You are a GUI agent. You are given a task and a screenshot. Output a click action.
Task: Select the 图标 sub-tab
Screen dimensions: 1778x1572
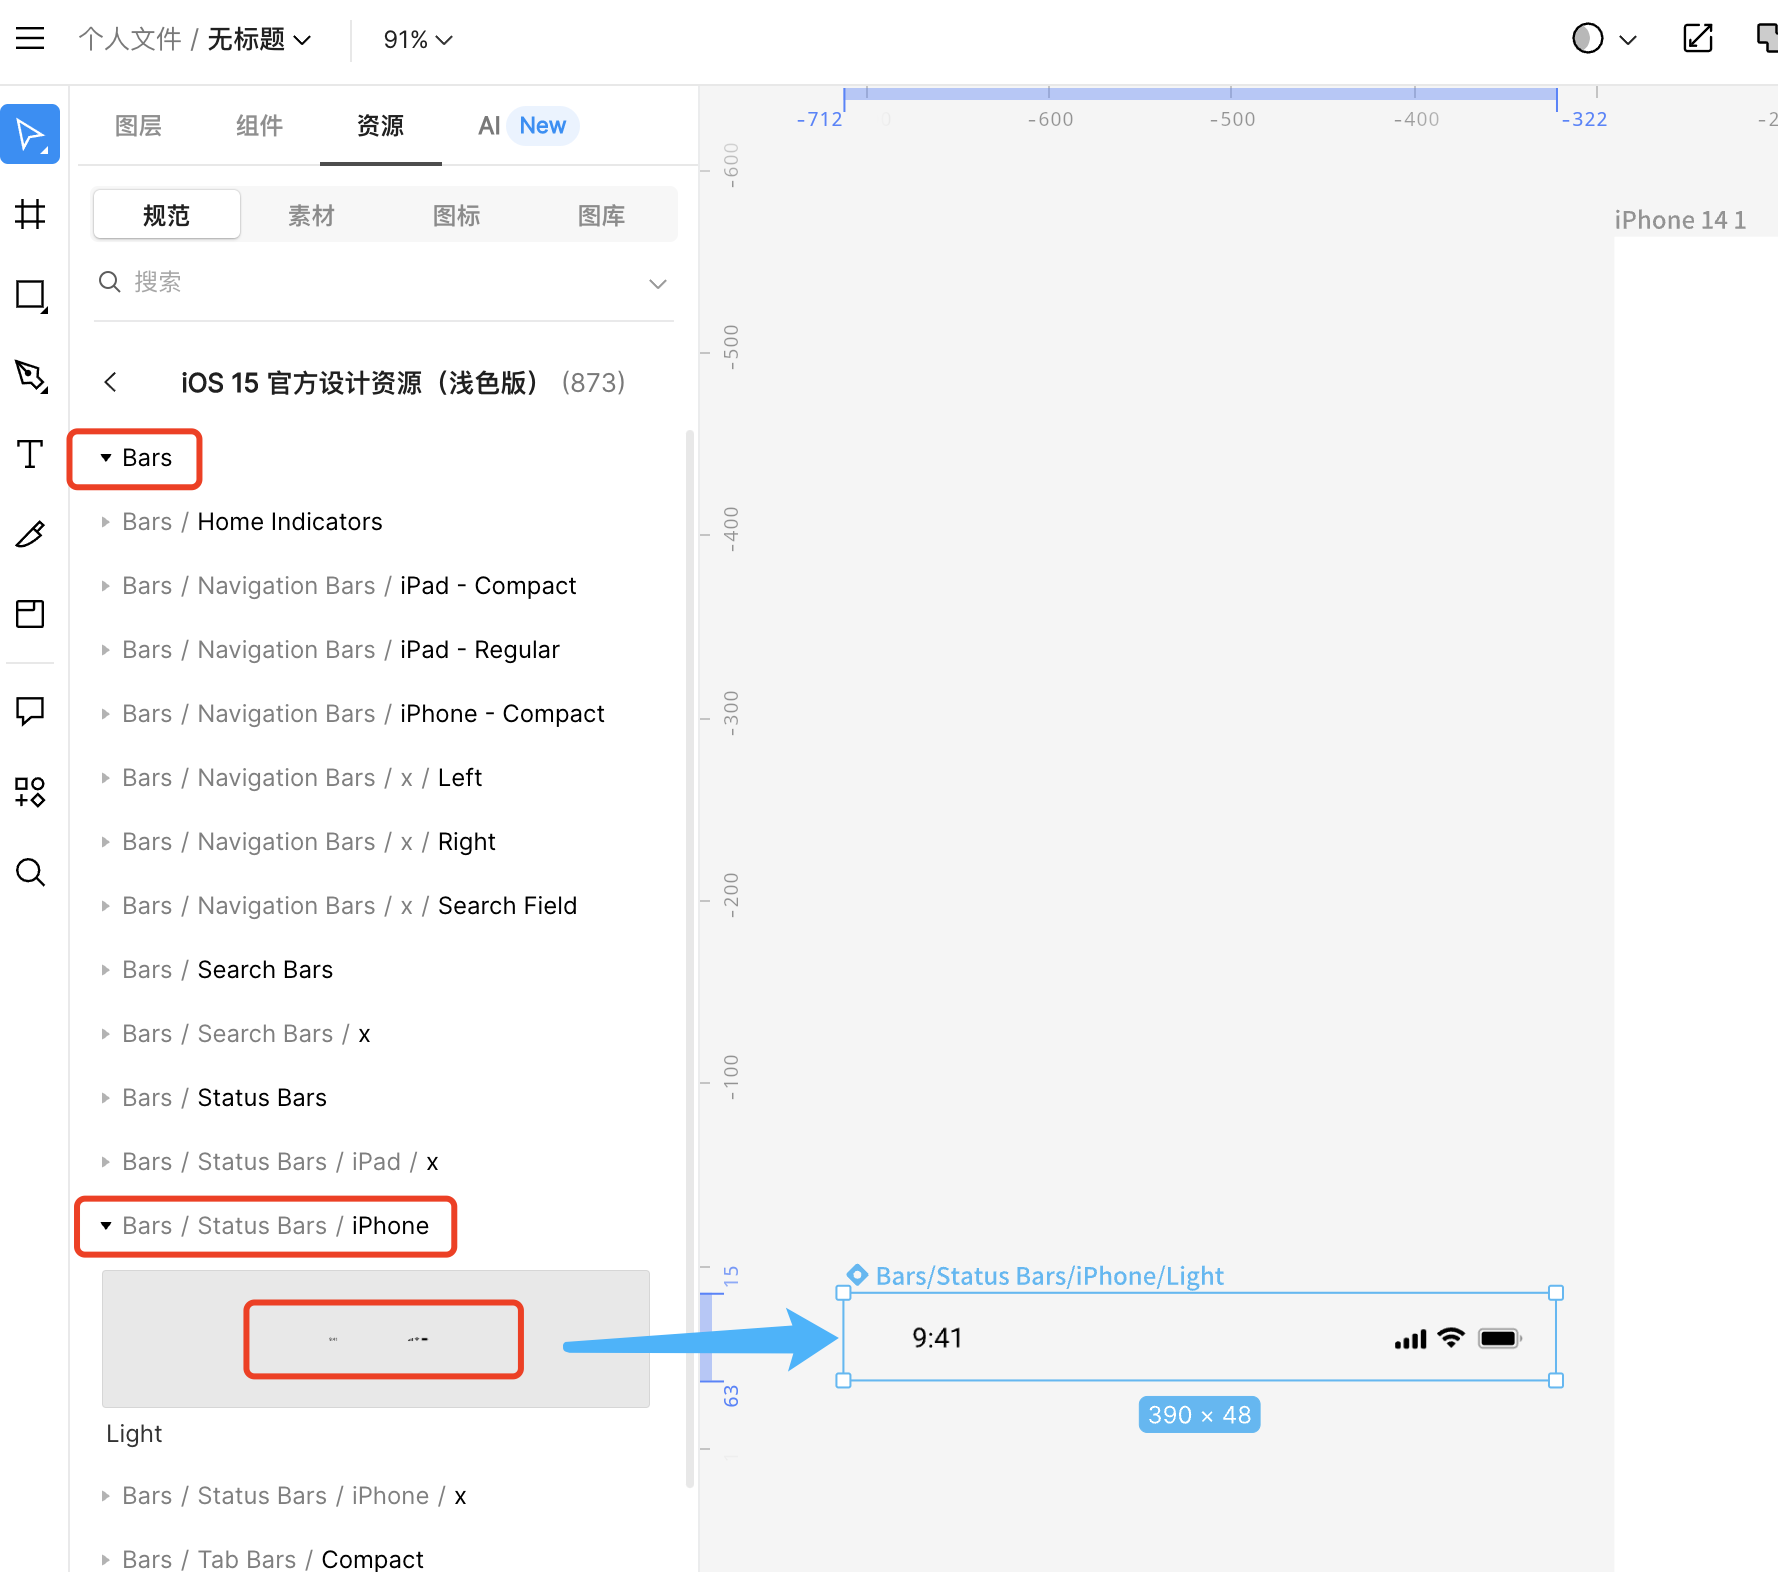click(456, 215)
